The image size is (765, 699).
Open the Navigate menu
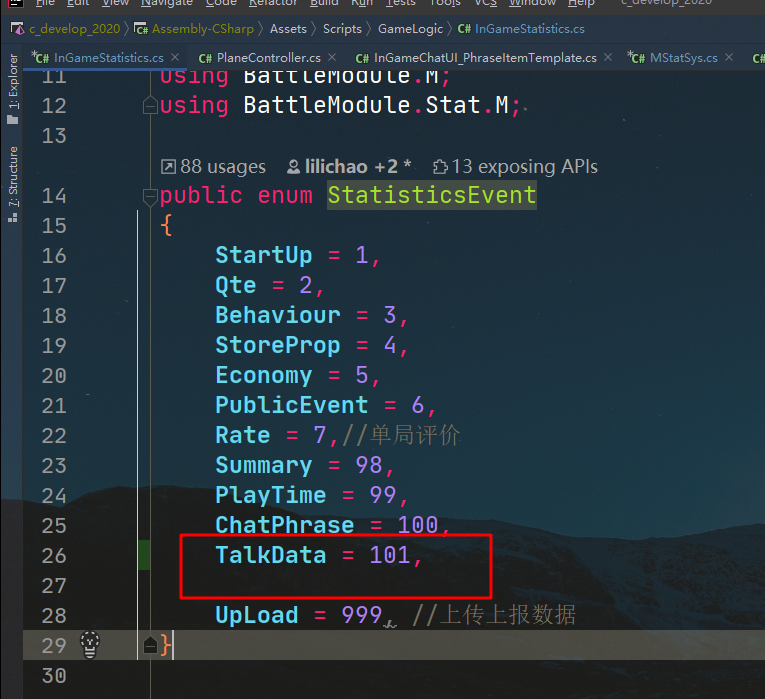166,4
